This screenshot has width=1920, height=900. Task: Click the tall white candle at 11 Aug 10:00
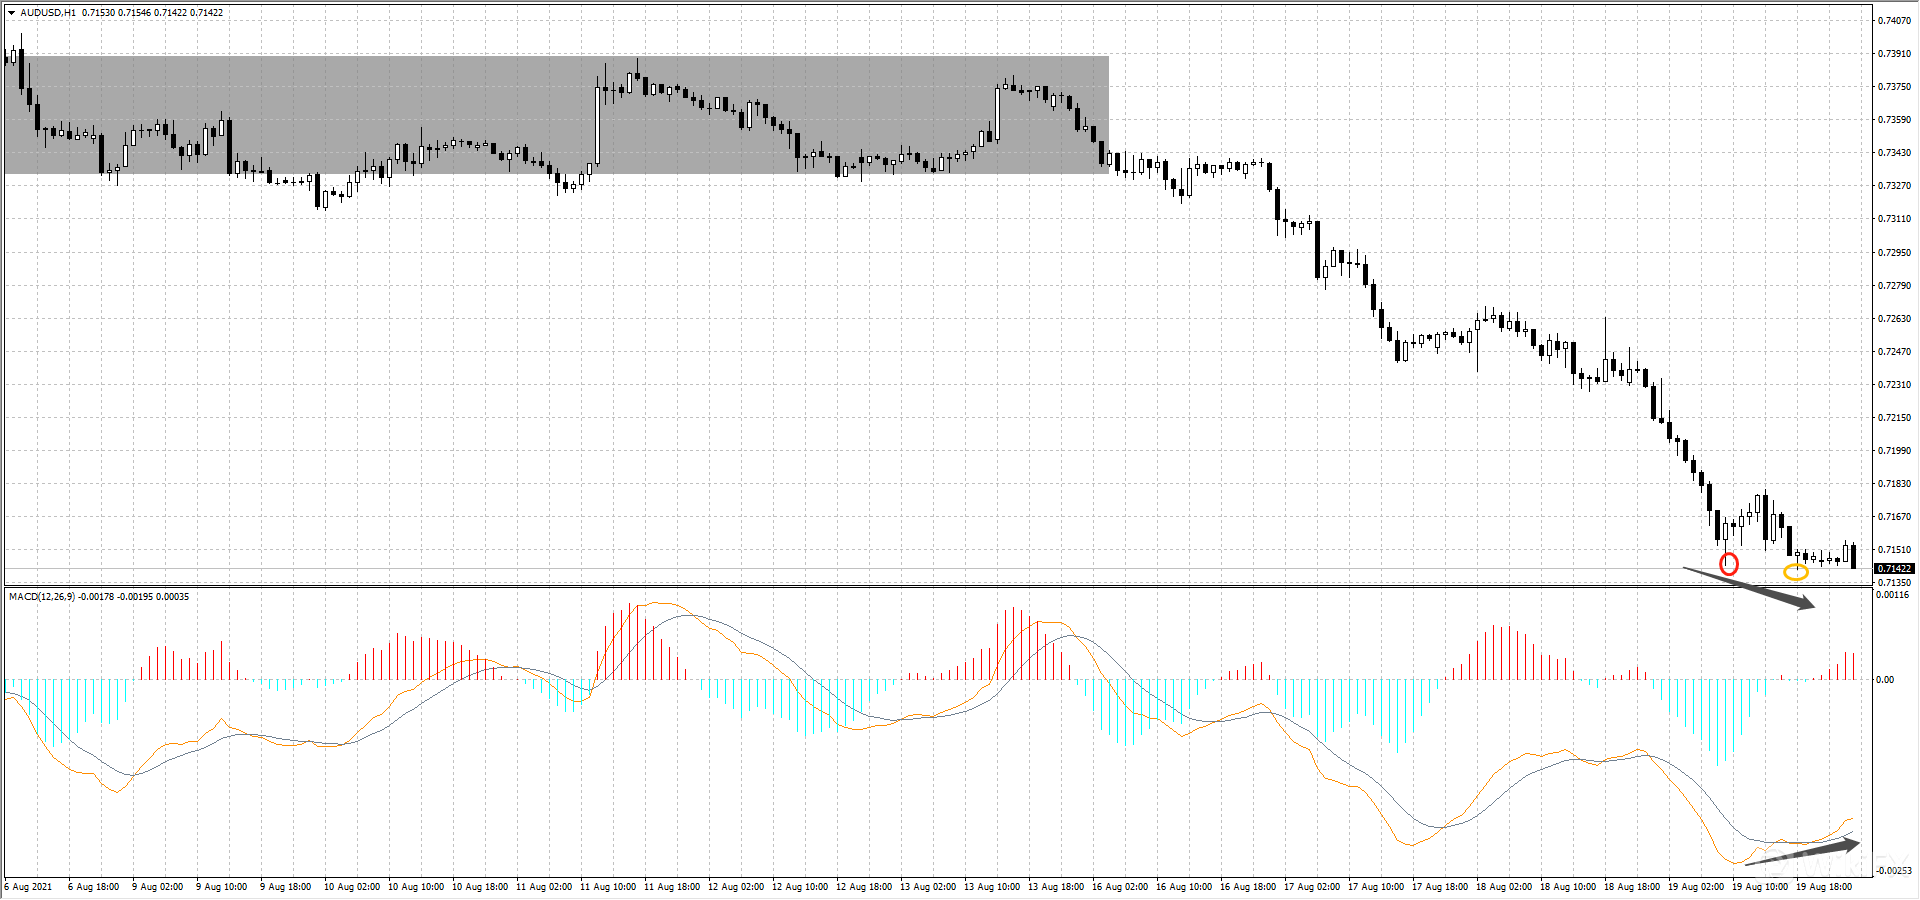click(597, 125)
